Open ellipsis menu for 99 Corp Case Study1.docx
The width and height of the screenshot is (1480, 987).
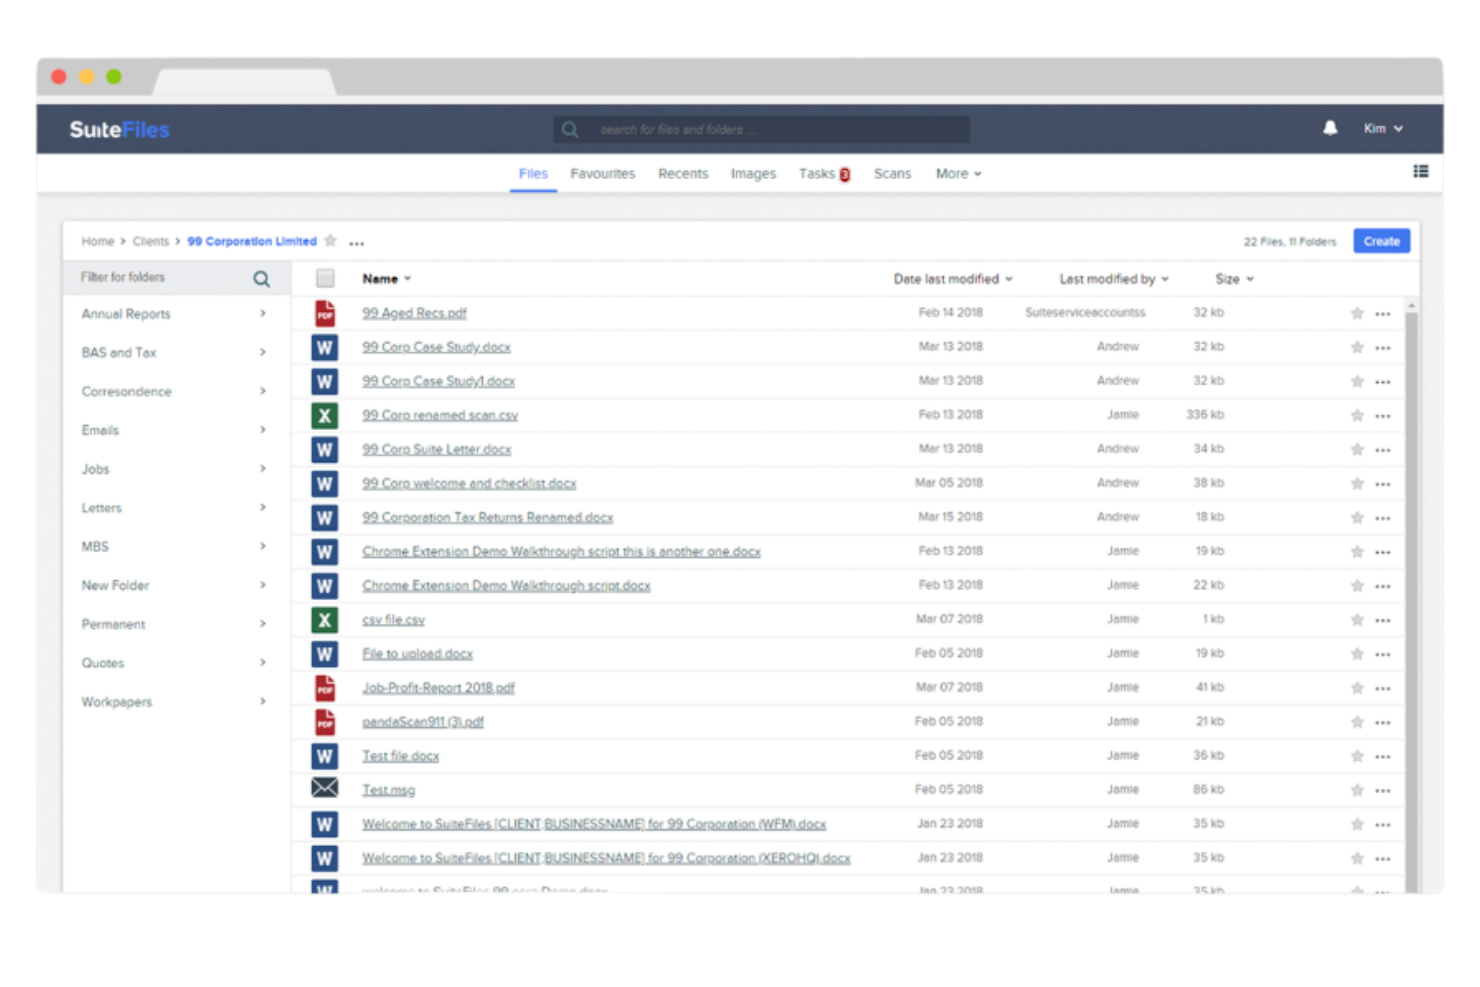tap(1383, 382)
